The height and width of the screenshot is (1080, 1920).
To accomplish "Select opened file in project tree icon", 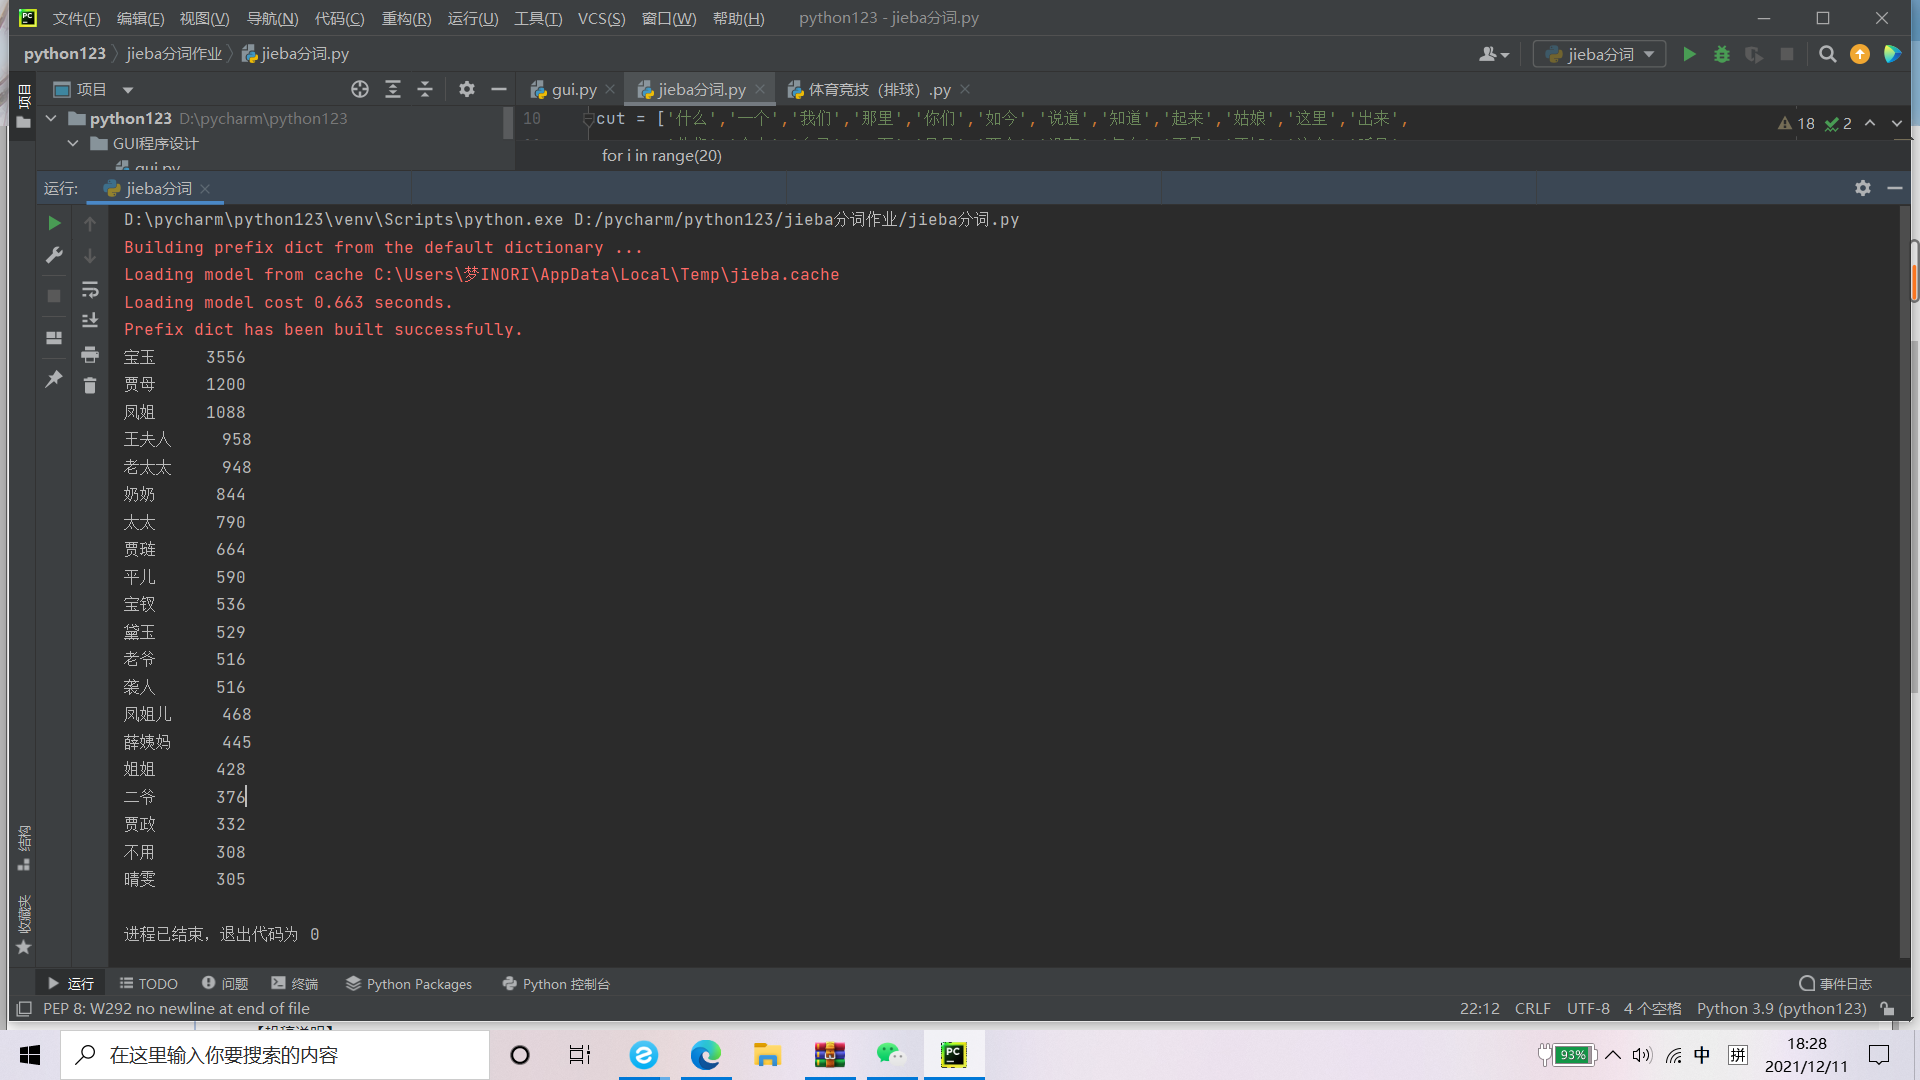I will 360,90.
